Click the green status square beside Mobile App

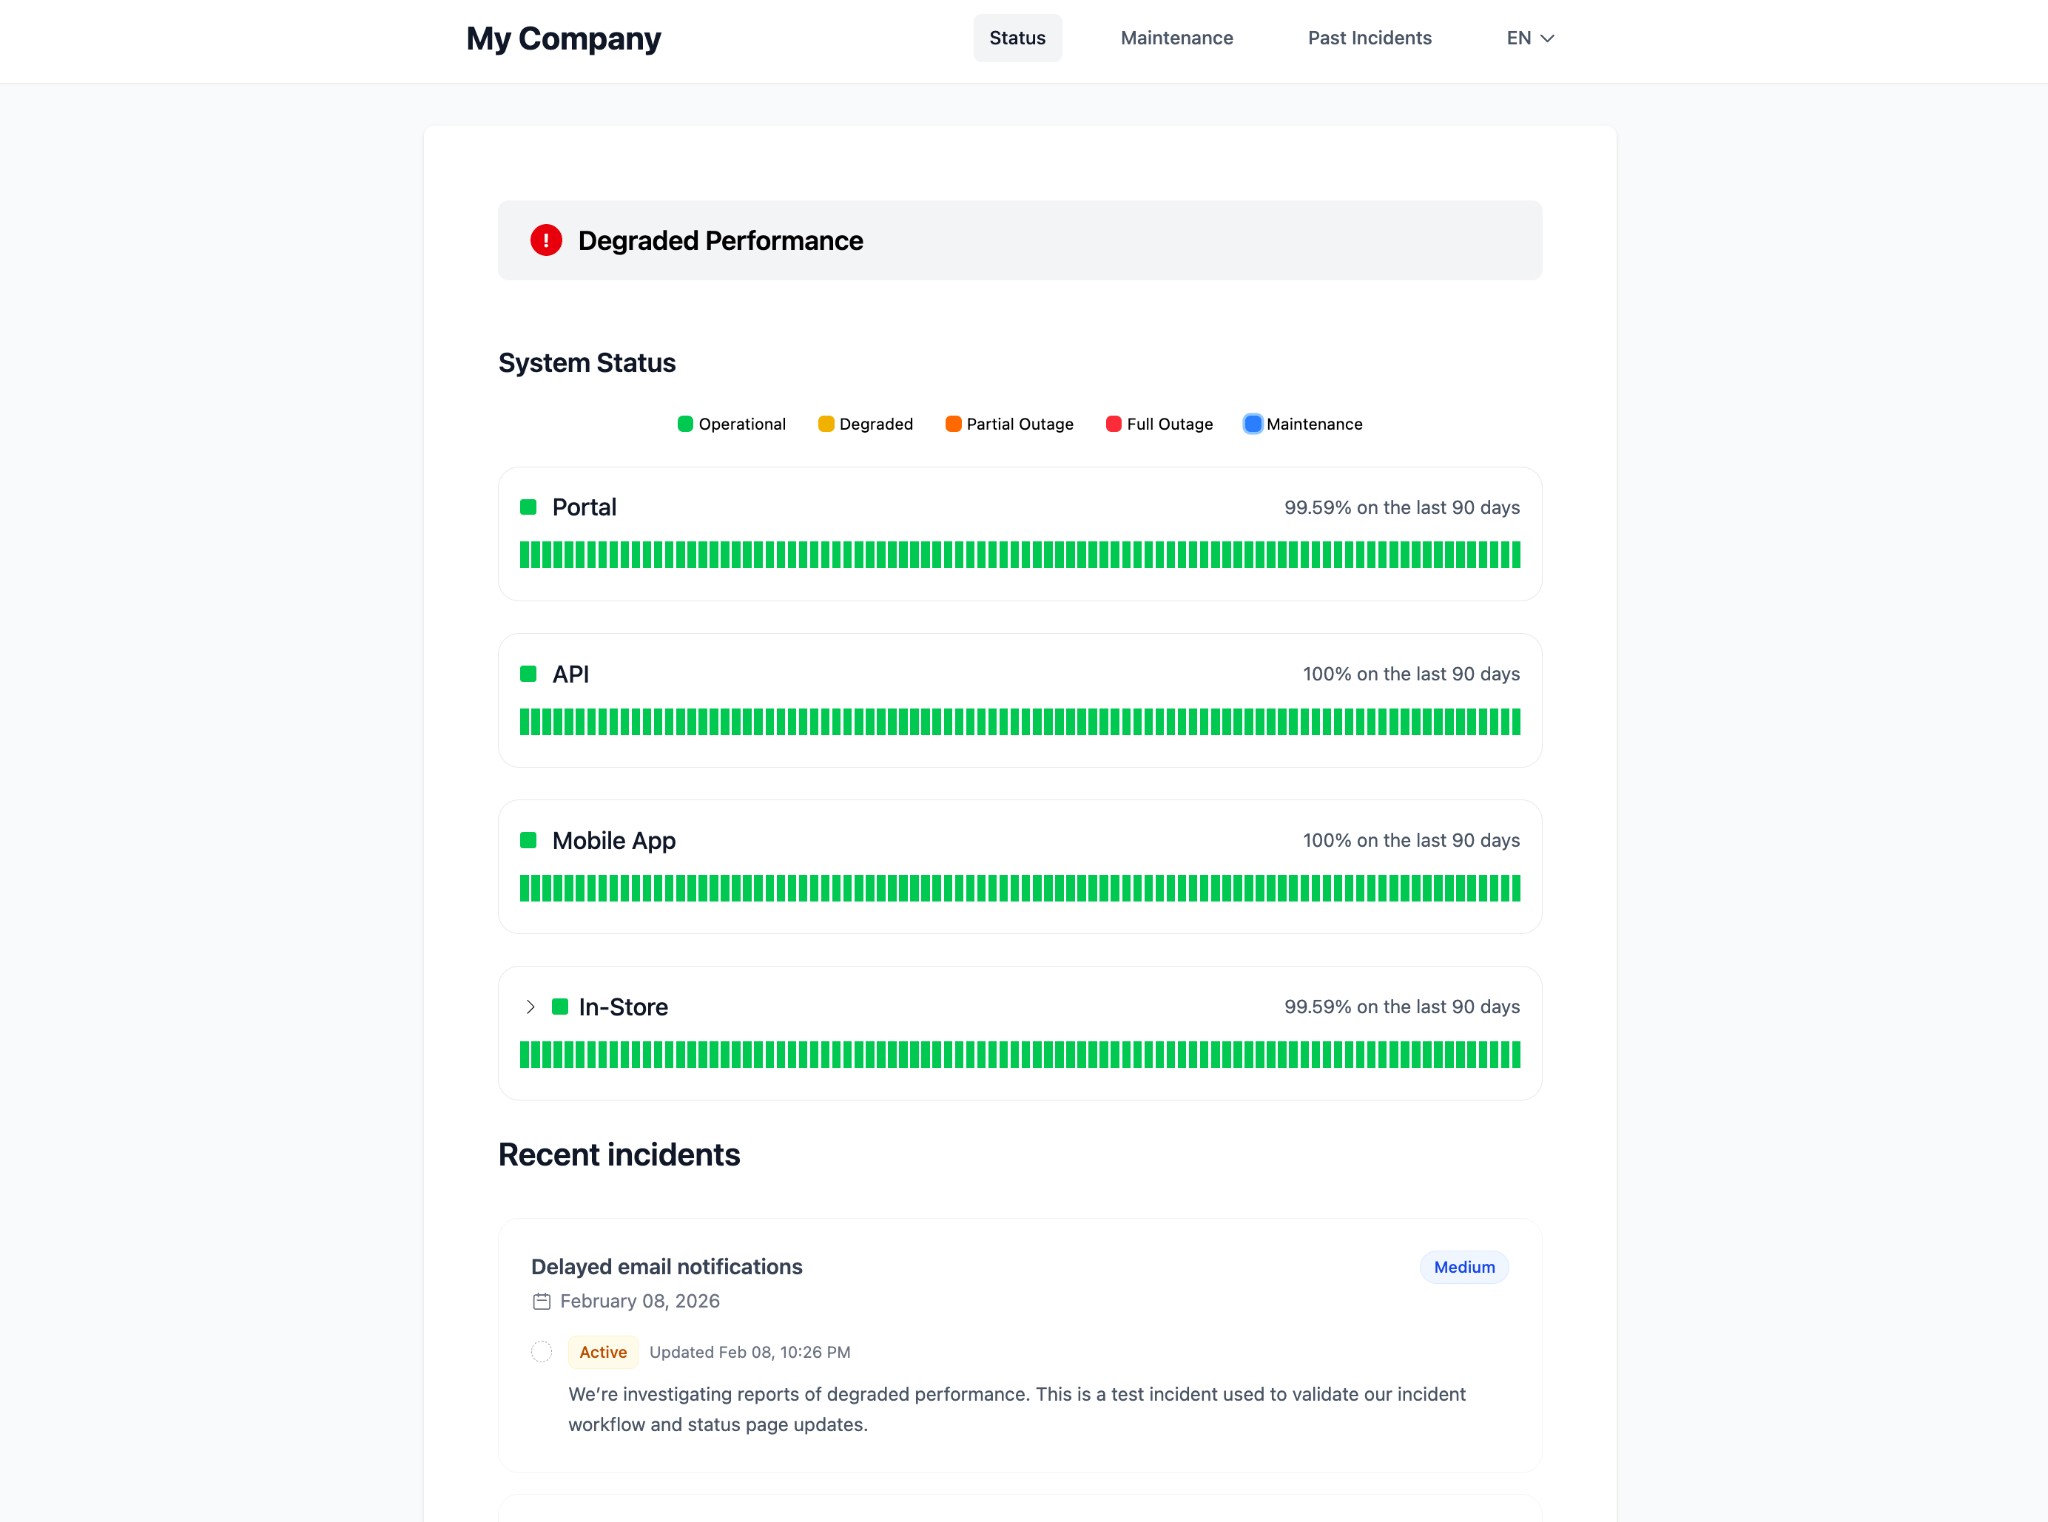529,840
